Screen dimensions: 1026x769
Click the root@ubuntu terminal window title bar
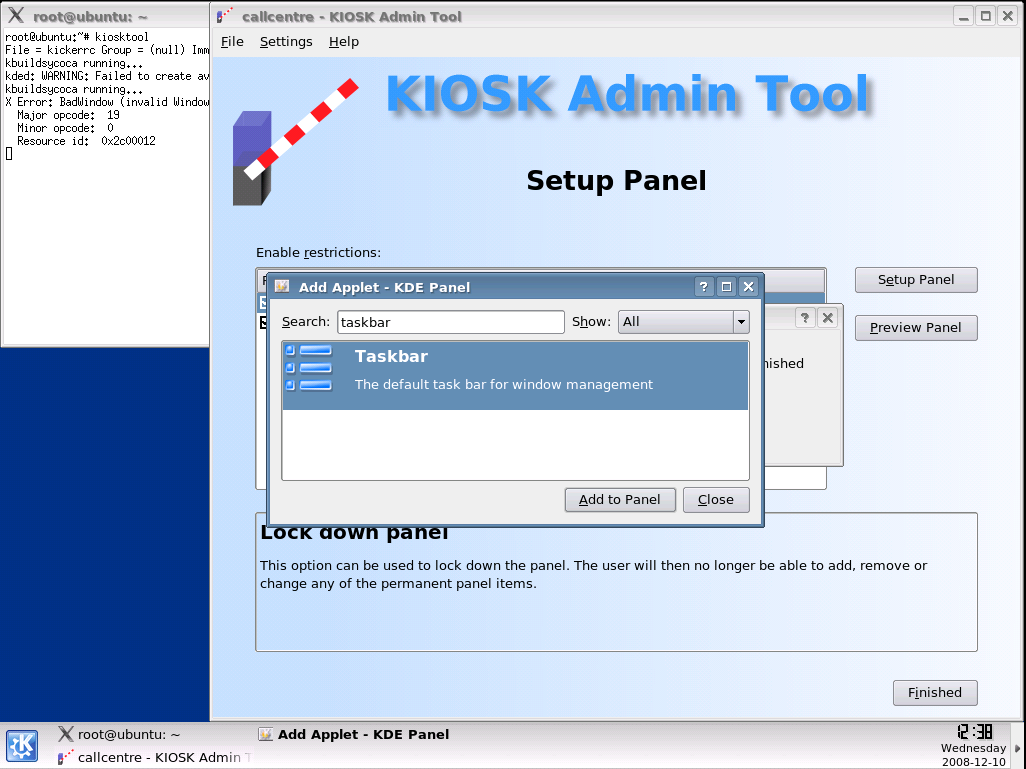click(x=105, y=16)
